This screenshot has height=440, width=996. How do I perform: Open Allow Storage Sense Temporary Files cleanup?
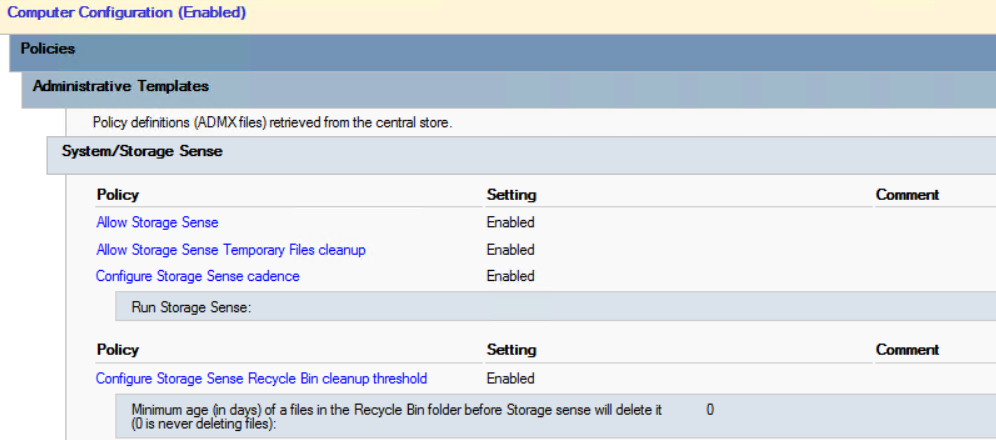click(231, 250)
